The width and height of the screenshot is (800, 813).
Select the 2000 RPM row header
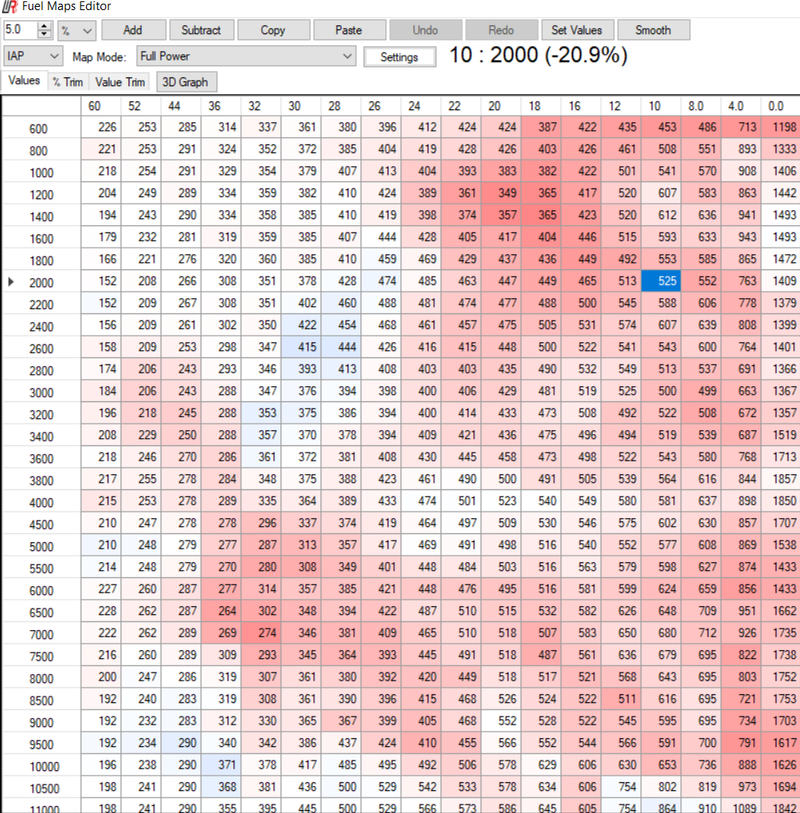click(42, 283)
